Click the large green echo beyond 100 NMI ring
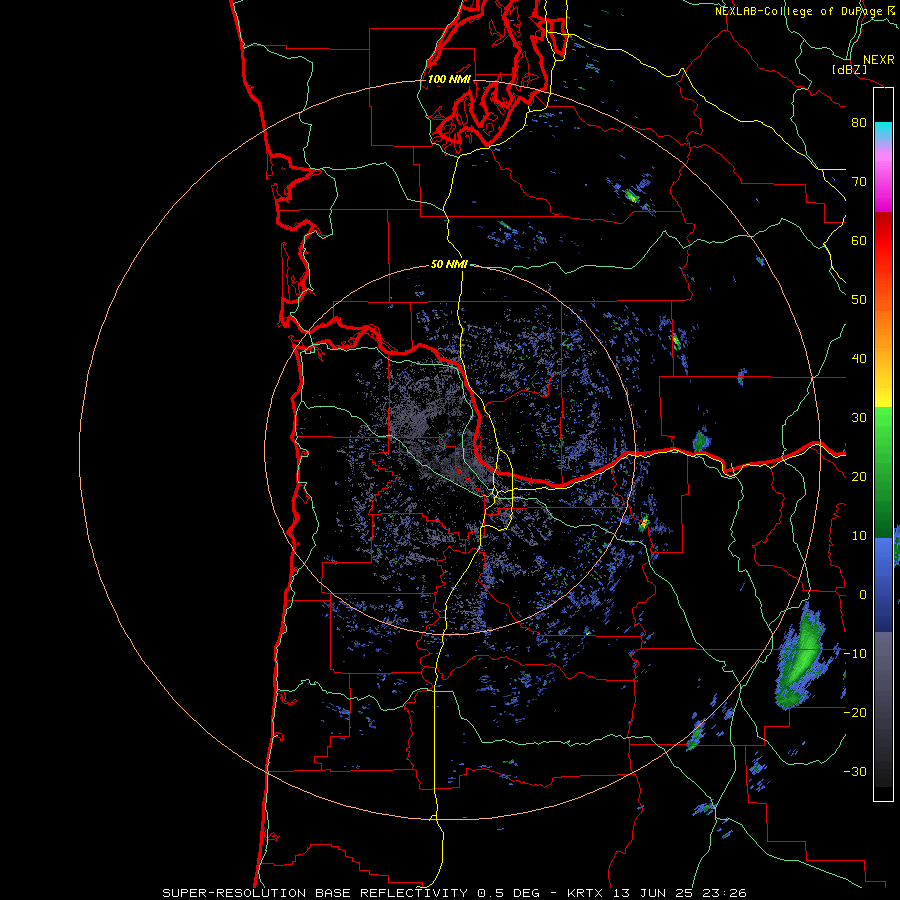 coord(802,655)
